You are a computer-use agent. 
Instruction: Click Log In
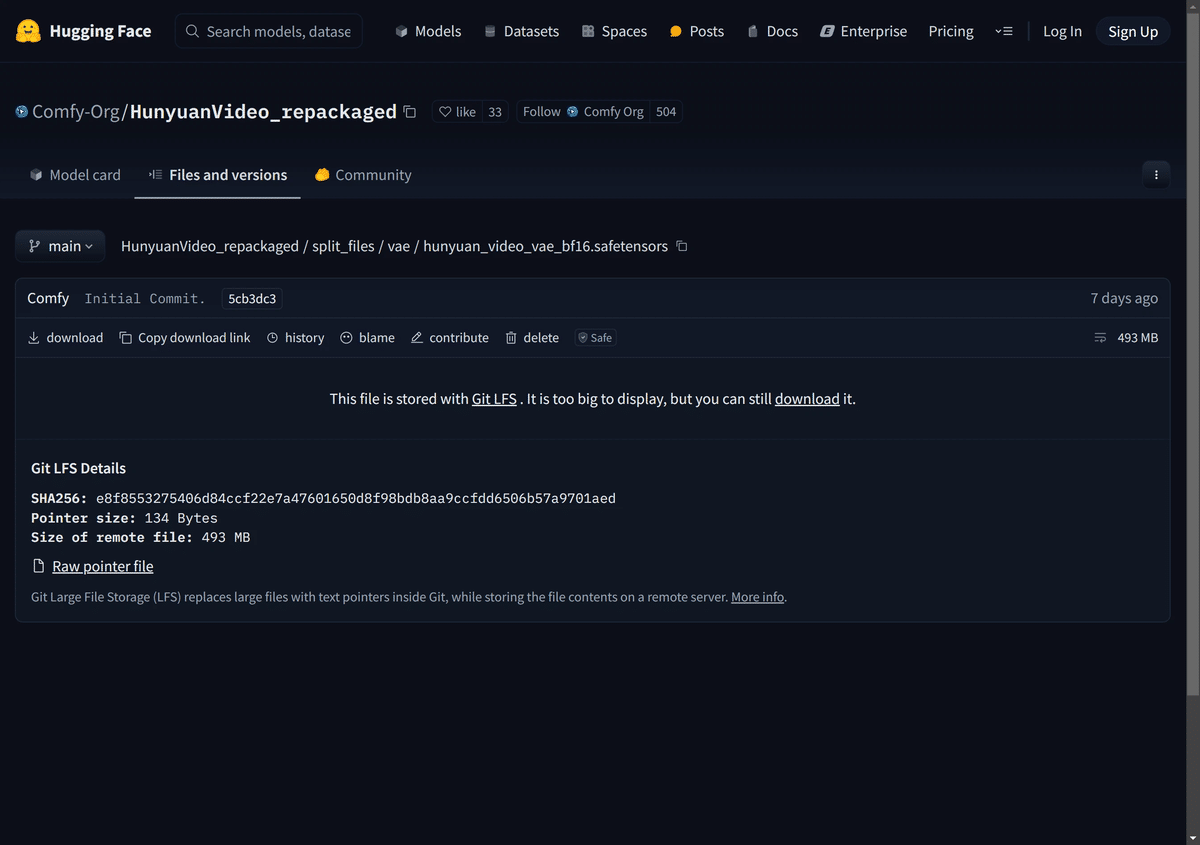pyautogui.click(x=1062, y=31)
